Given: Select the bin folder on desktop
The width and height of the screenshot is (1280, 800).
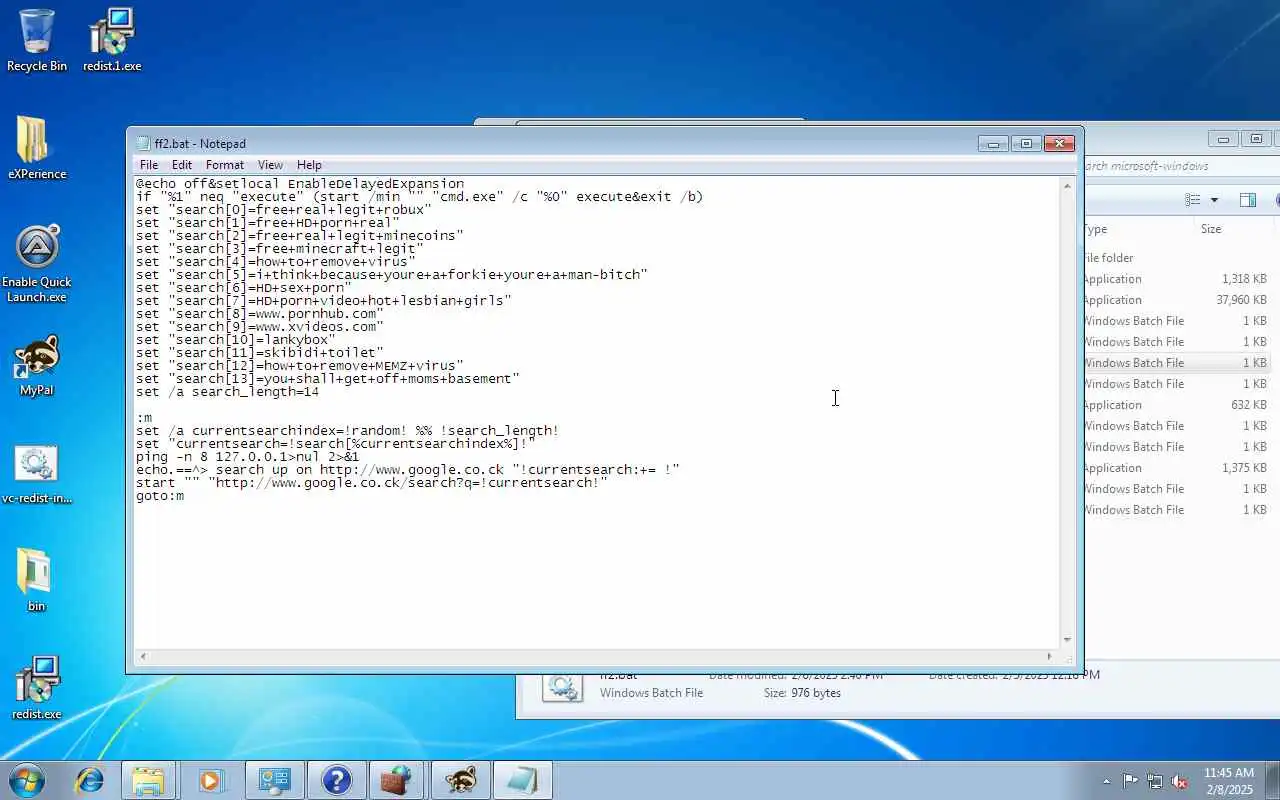Looking at the screenshot, I should click(x=37, y=580).
